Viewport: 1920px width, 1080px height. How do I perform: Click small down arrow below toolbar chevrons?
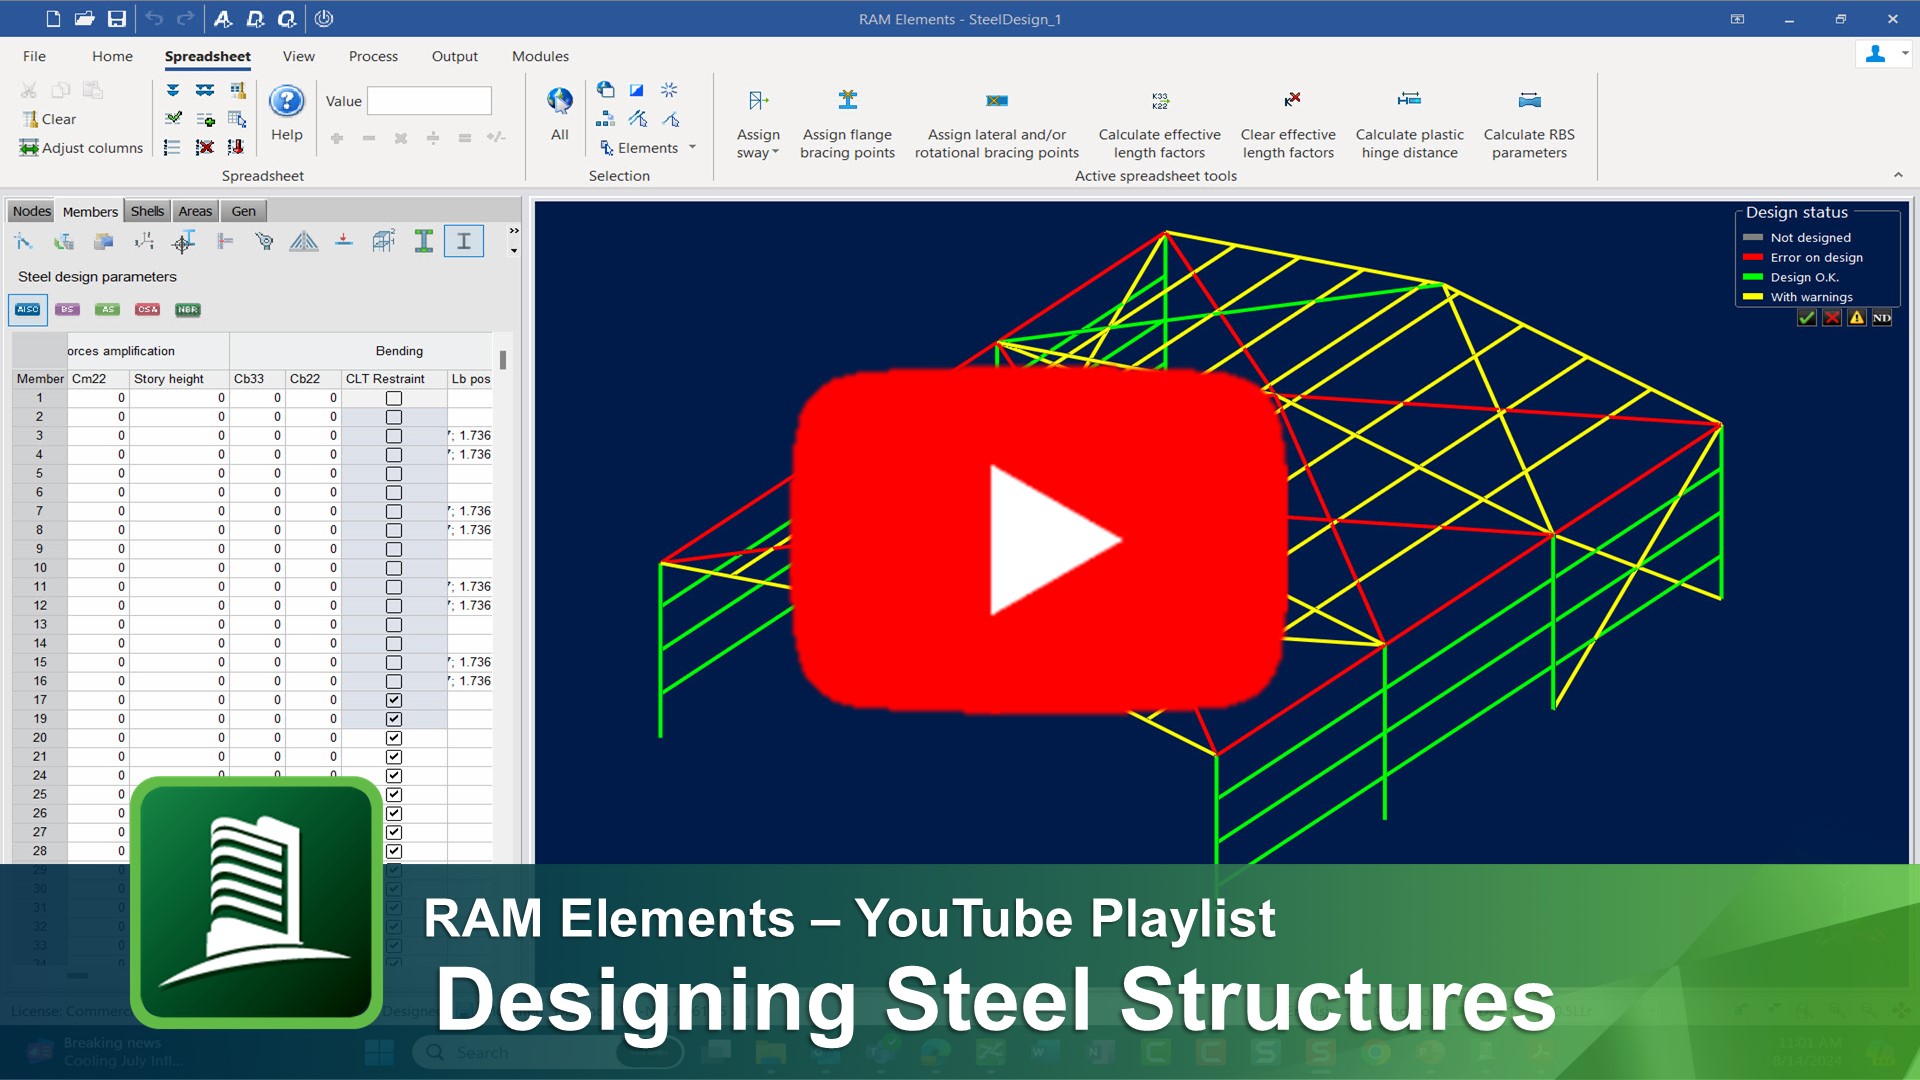514,251
